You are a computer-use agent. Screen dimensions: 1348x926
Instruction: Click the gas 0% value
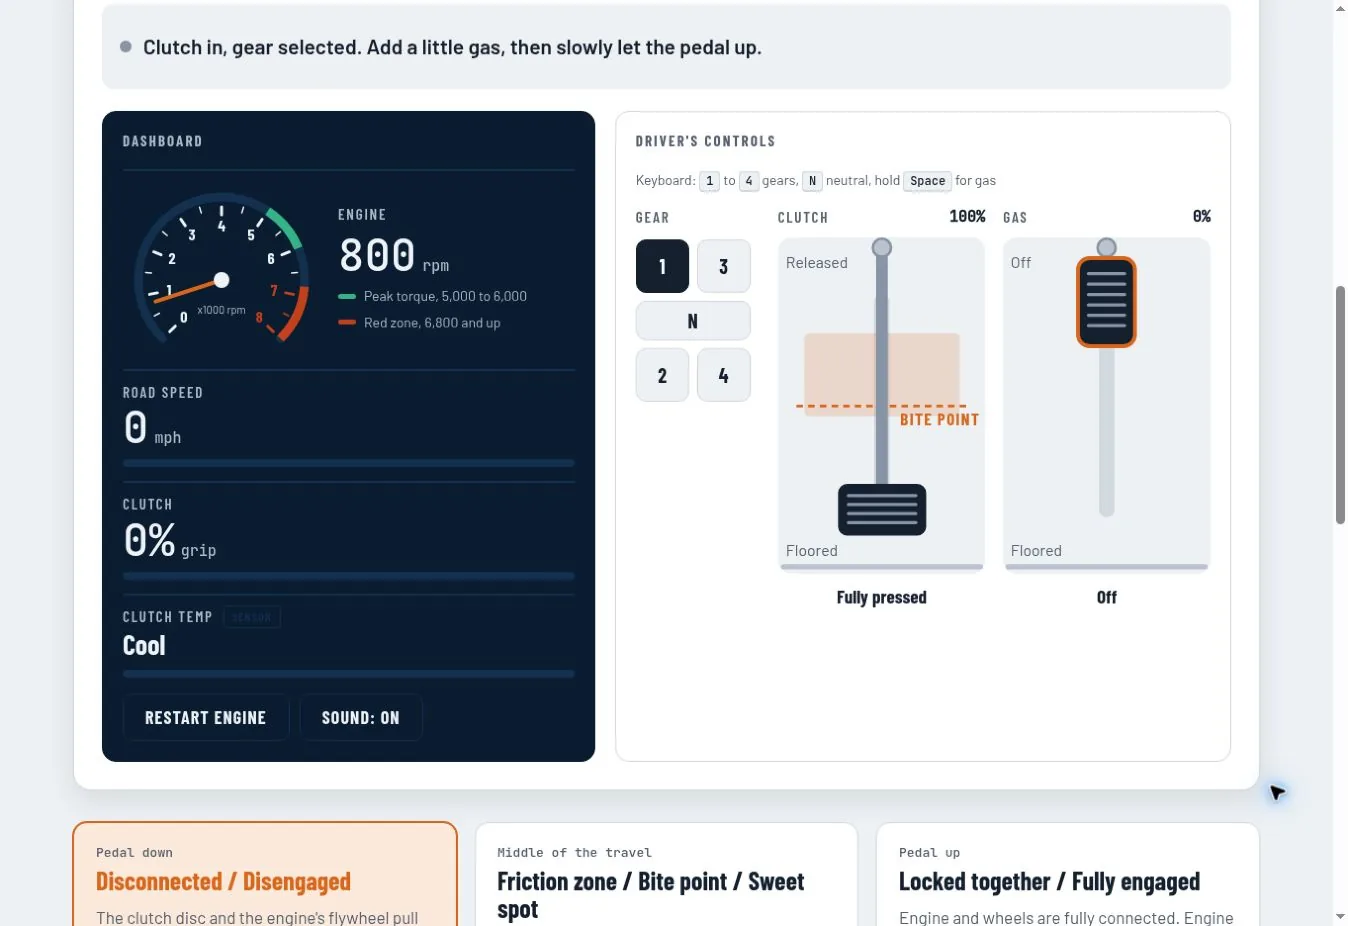tap(1202, 216)
